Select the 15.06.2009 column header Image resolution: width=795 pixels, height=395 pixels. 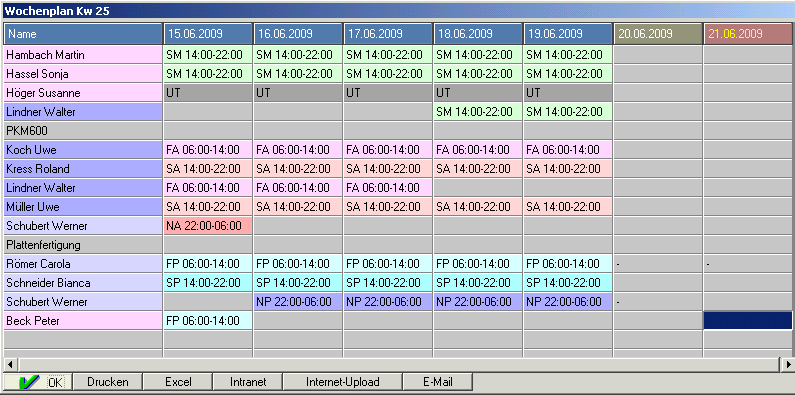tap(208, 34)
